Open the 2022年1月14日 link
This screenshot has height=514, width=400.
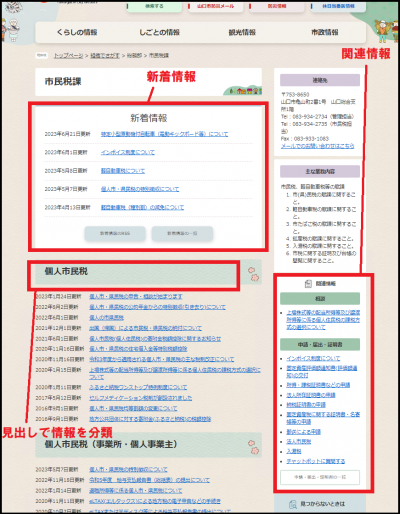(x=136, y=491)
